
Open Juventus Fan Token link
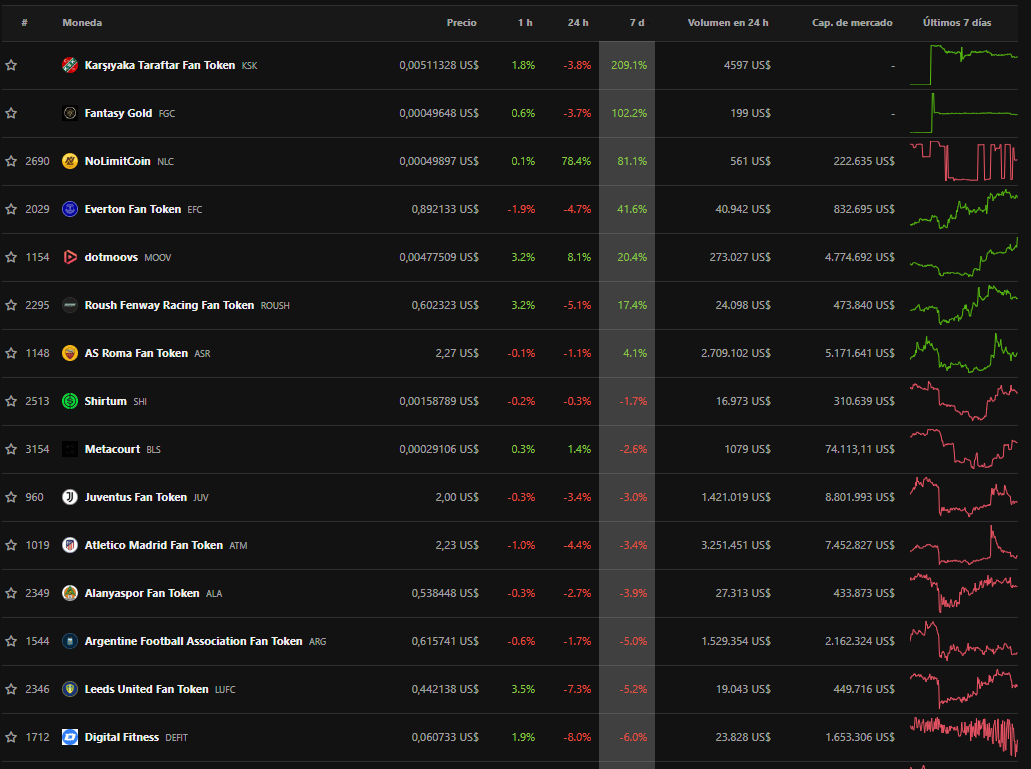pyautogui.click(x=135, y=497)
